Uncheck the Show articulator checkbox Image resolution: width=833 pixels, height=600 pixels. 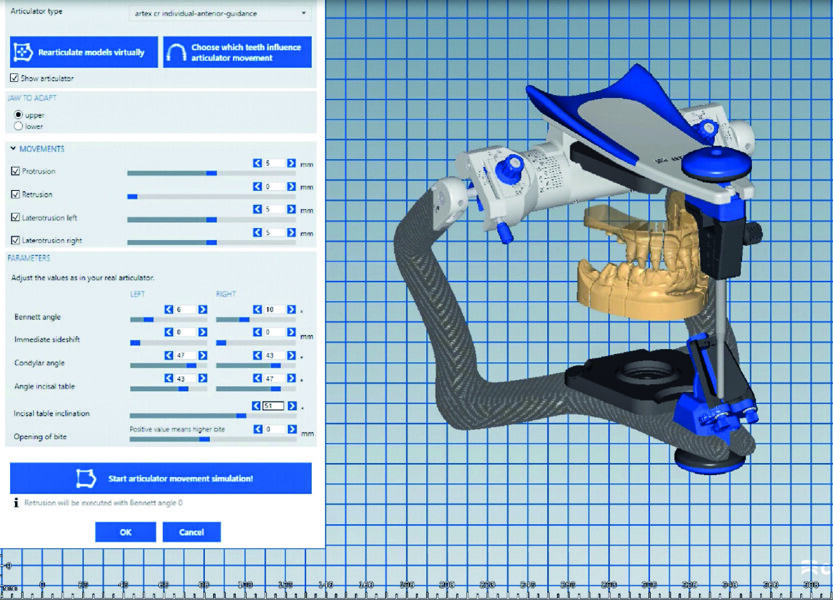pyautogui.click(x=14, y=78)
